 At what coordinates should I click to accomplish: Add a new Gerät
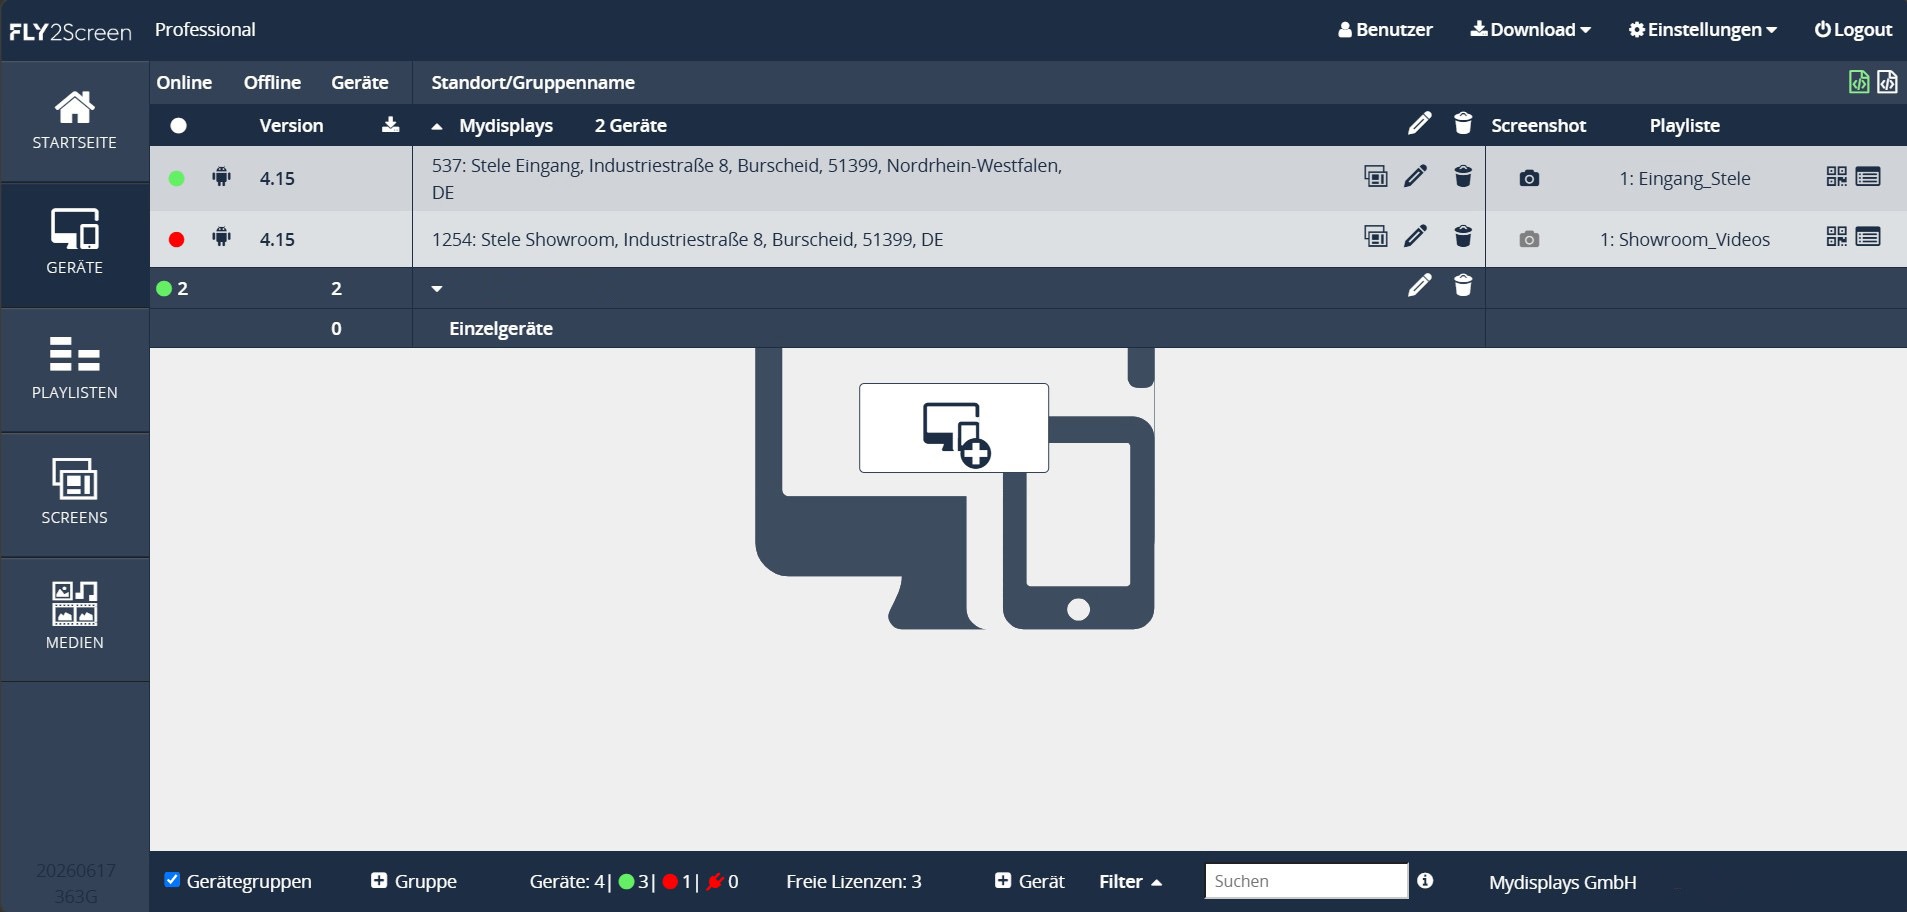pos(1029,881)
